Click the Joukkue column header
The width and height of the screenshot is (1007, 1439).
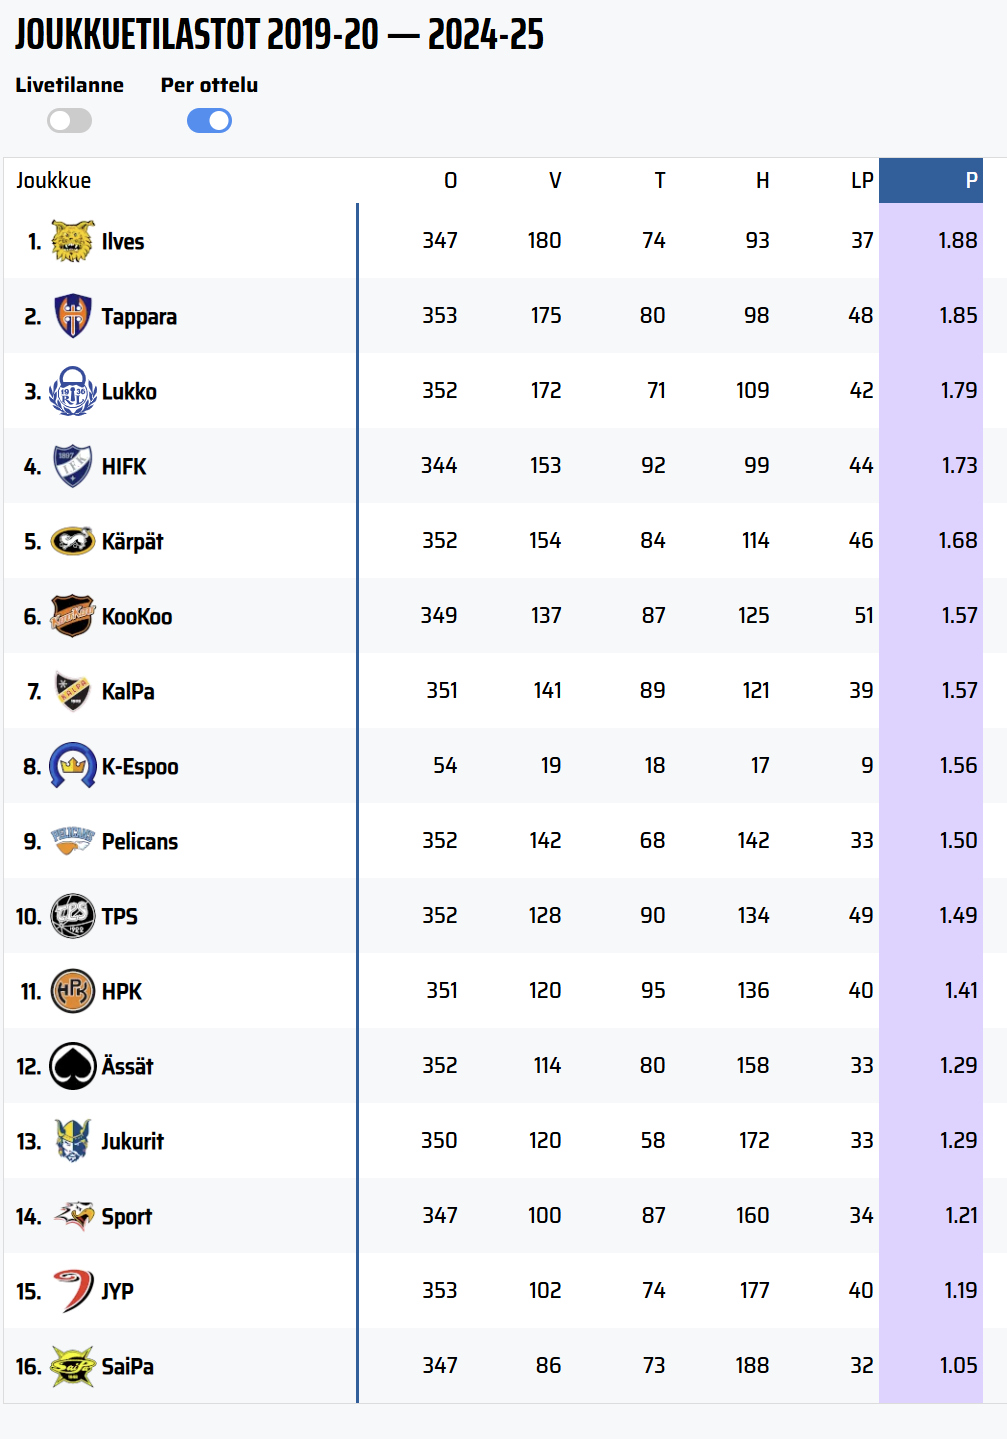tap(54, 181)
